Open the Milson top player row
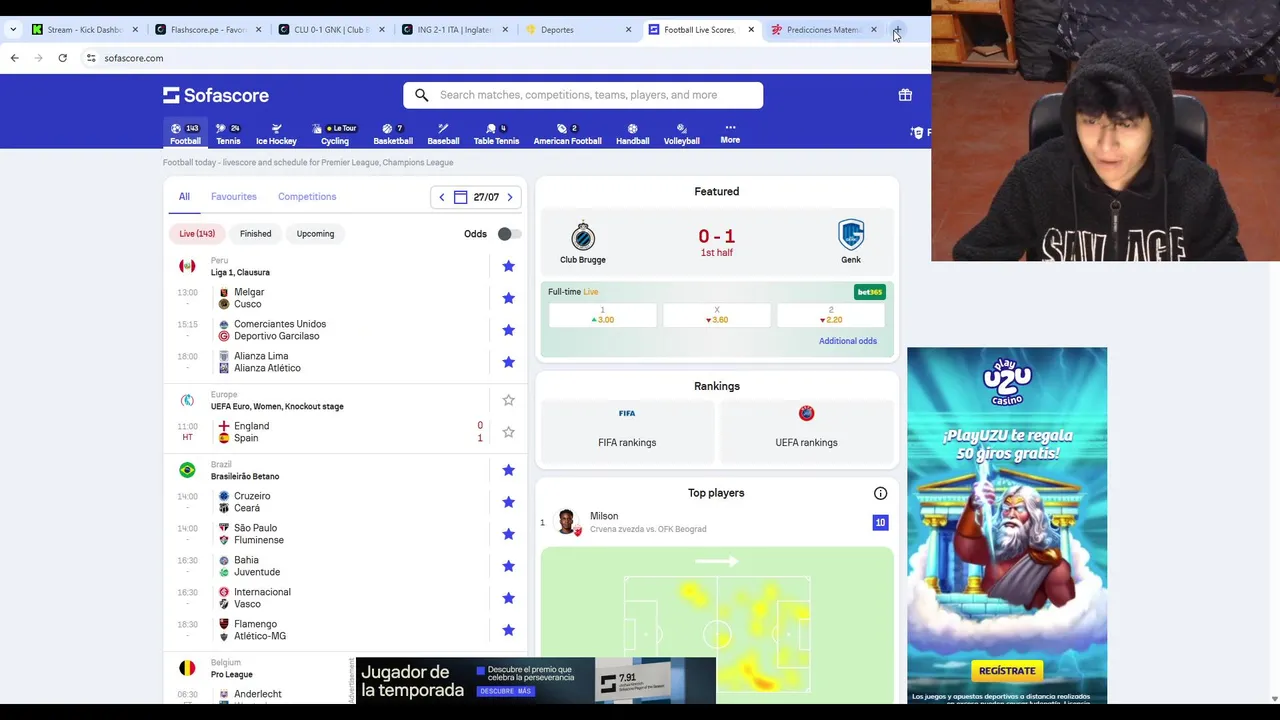 pyautogui.click(x=716, y=522)
